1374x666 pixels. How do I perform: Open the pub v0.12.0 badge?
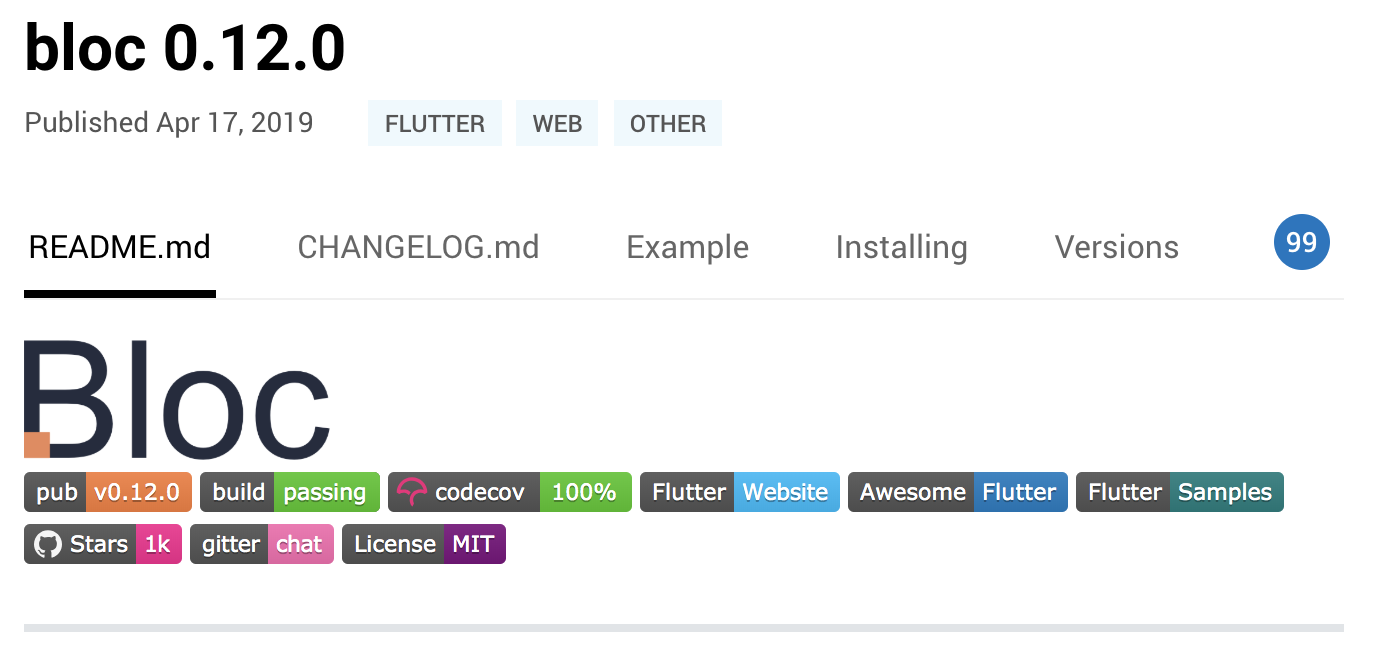pyautogui.click(x=107, y=492)
